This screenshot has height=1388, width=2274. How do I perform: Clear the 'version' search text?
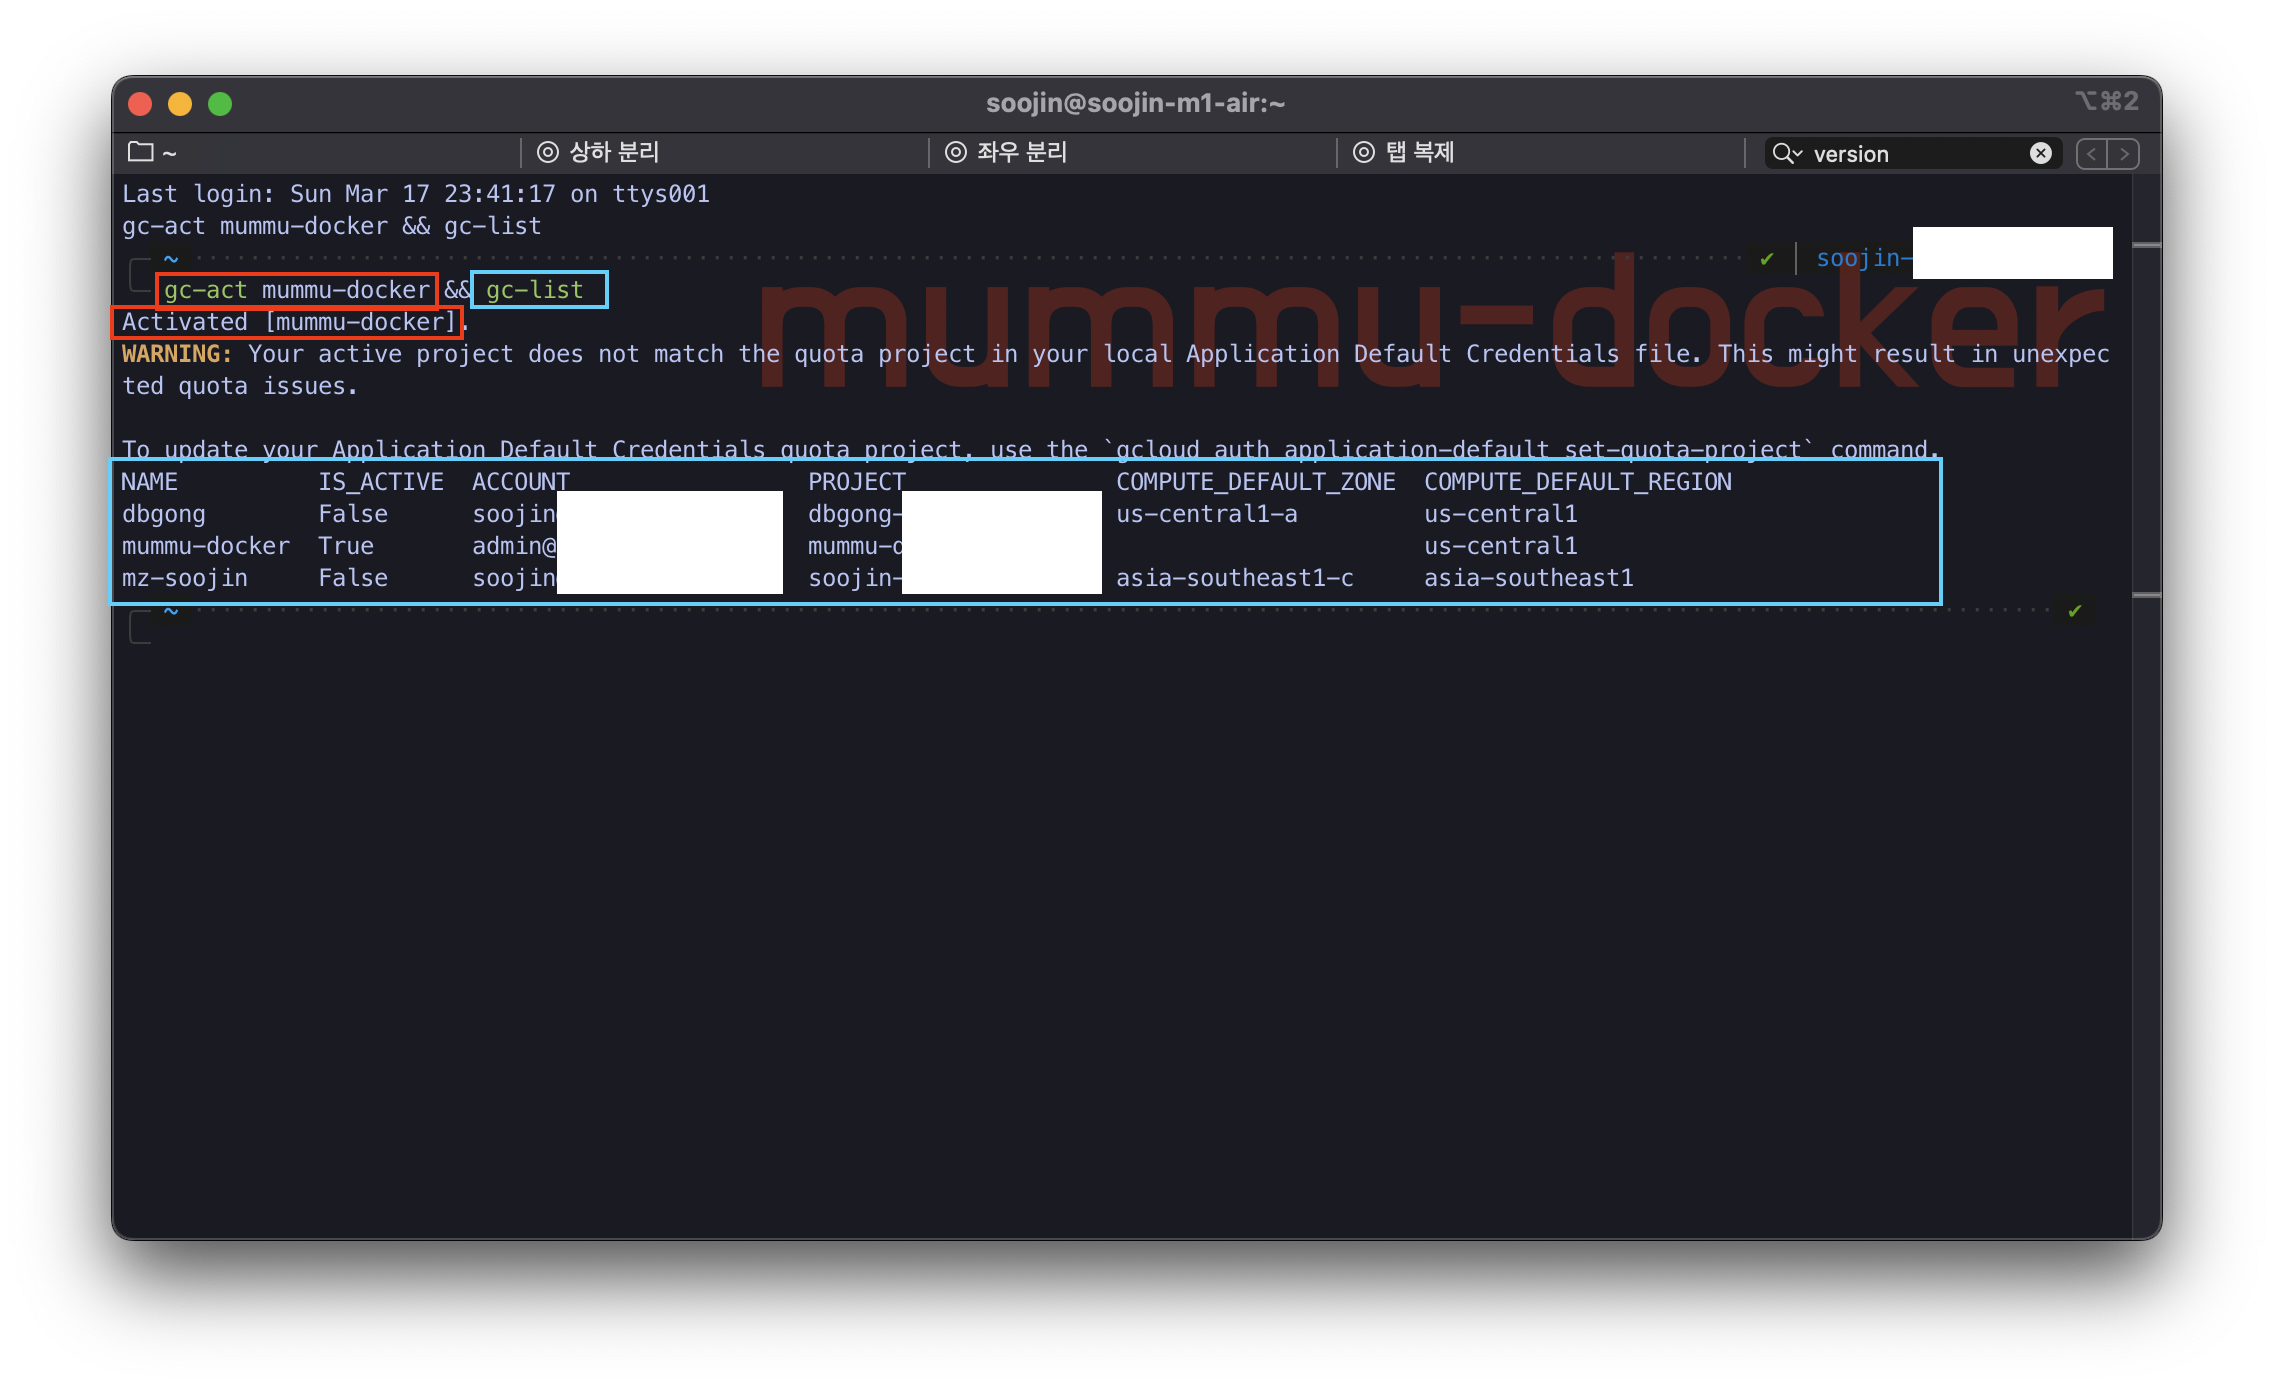[2041, 153]
